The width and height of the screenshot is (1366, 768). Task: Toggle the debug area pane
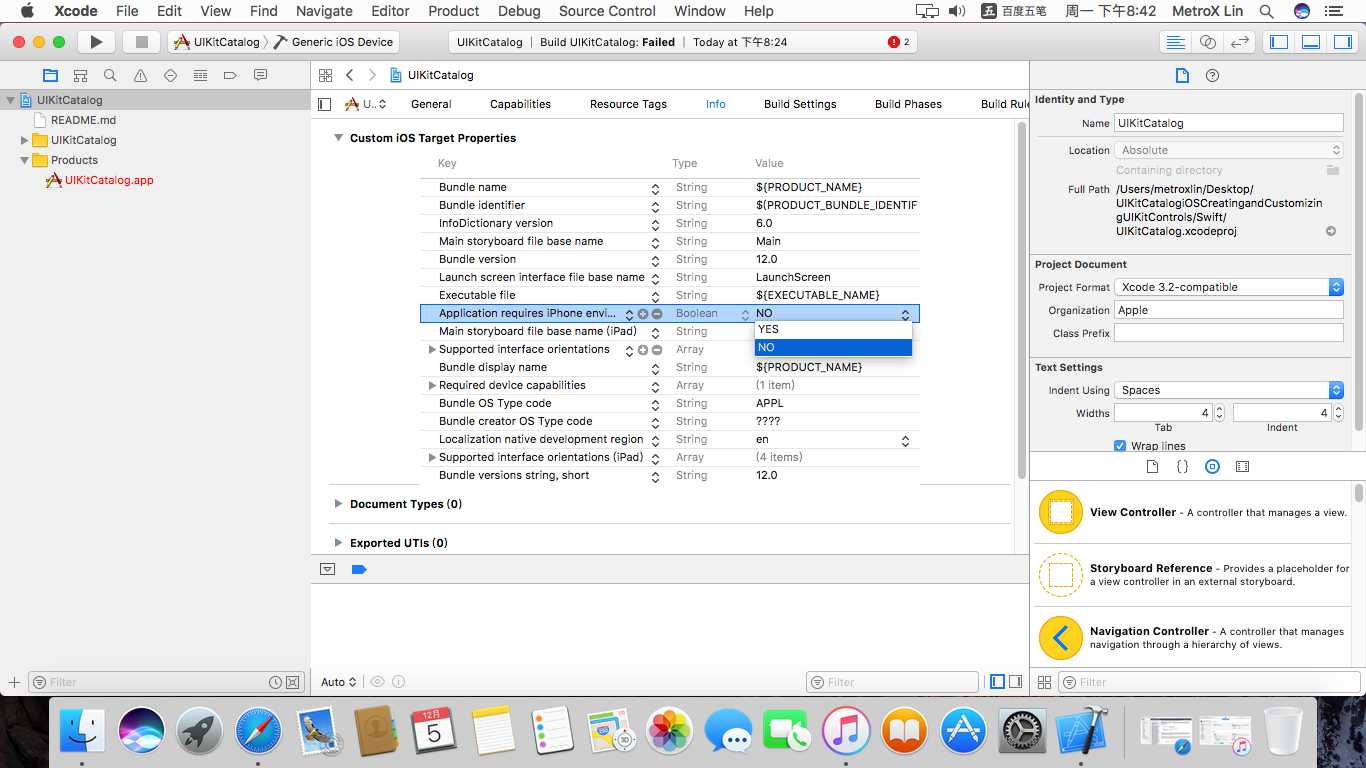click(1311, 42)
